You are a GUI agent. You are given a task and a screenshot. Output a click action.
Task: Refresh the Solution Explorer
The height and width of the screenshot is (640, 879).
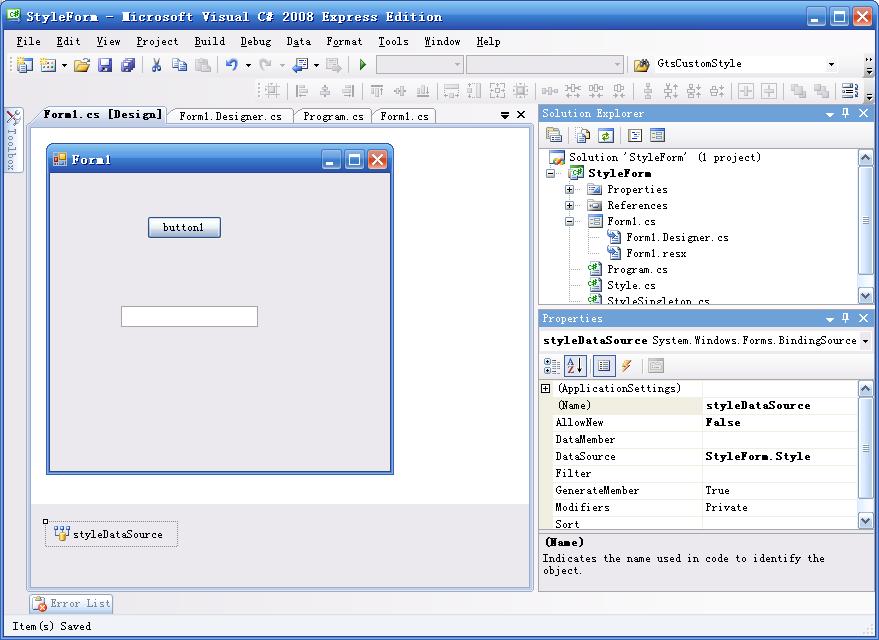pos(606,135)
